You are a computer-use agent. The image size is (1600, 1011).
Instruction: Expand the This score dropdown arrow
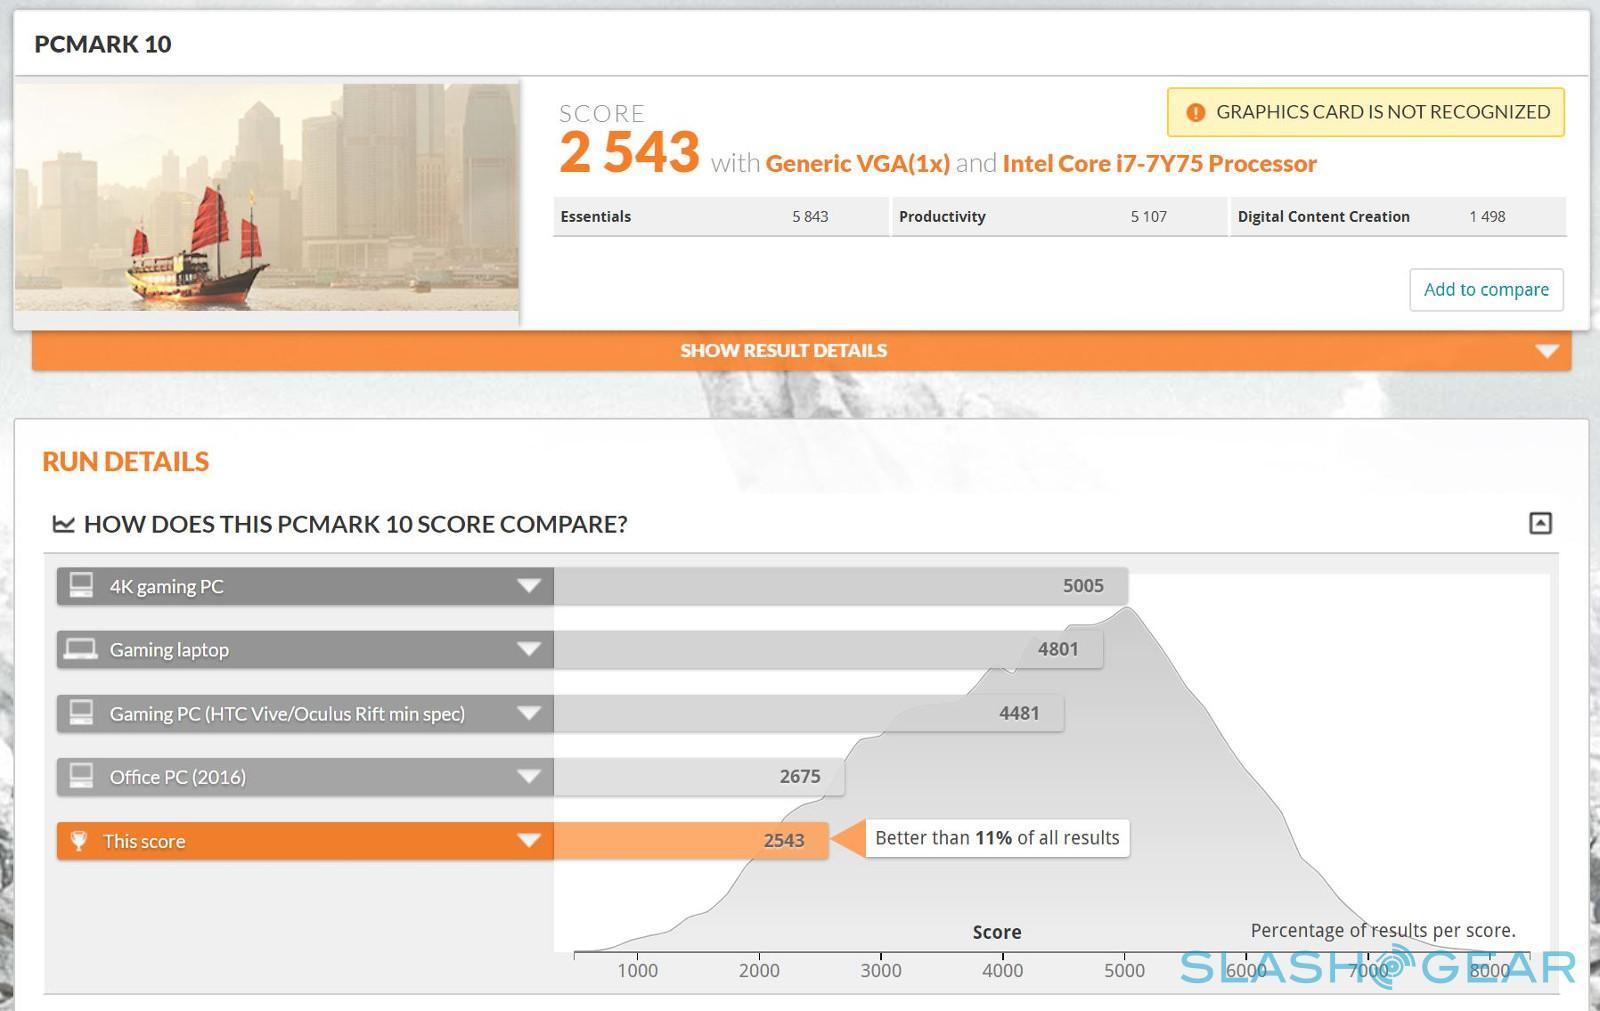pyautogui.click(x=529, y=841)
